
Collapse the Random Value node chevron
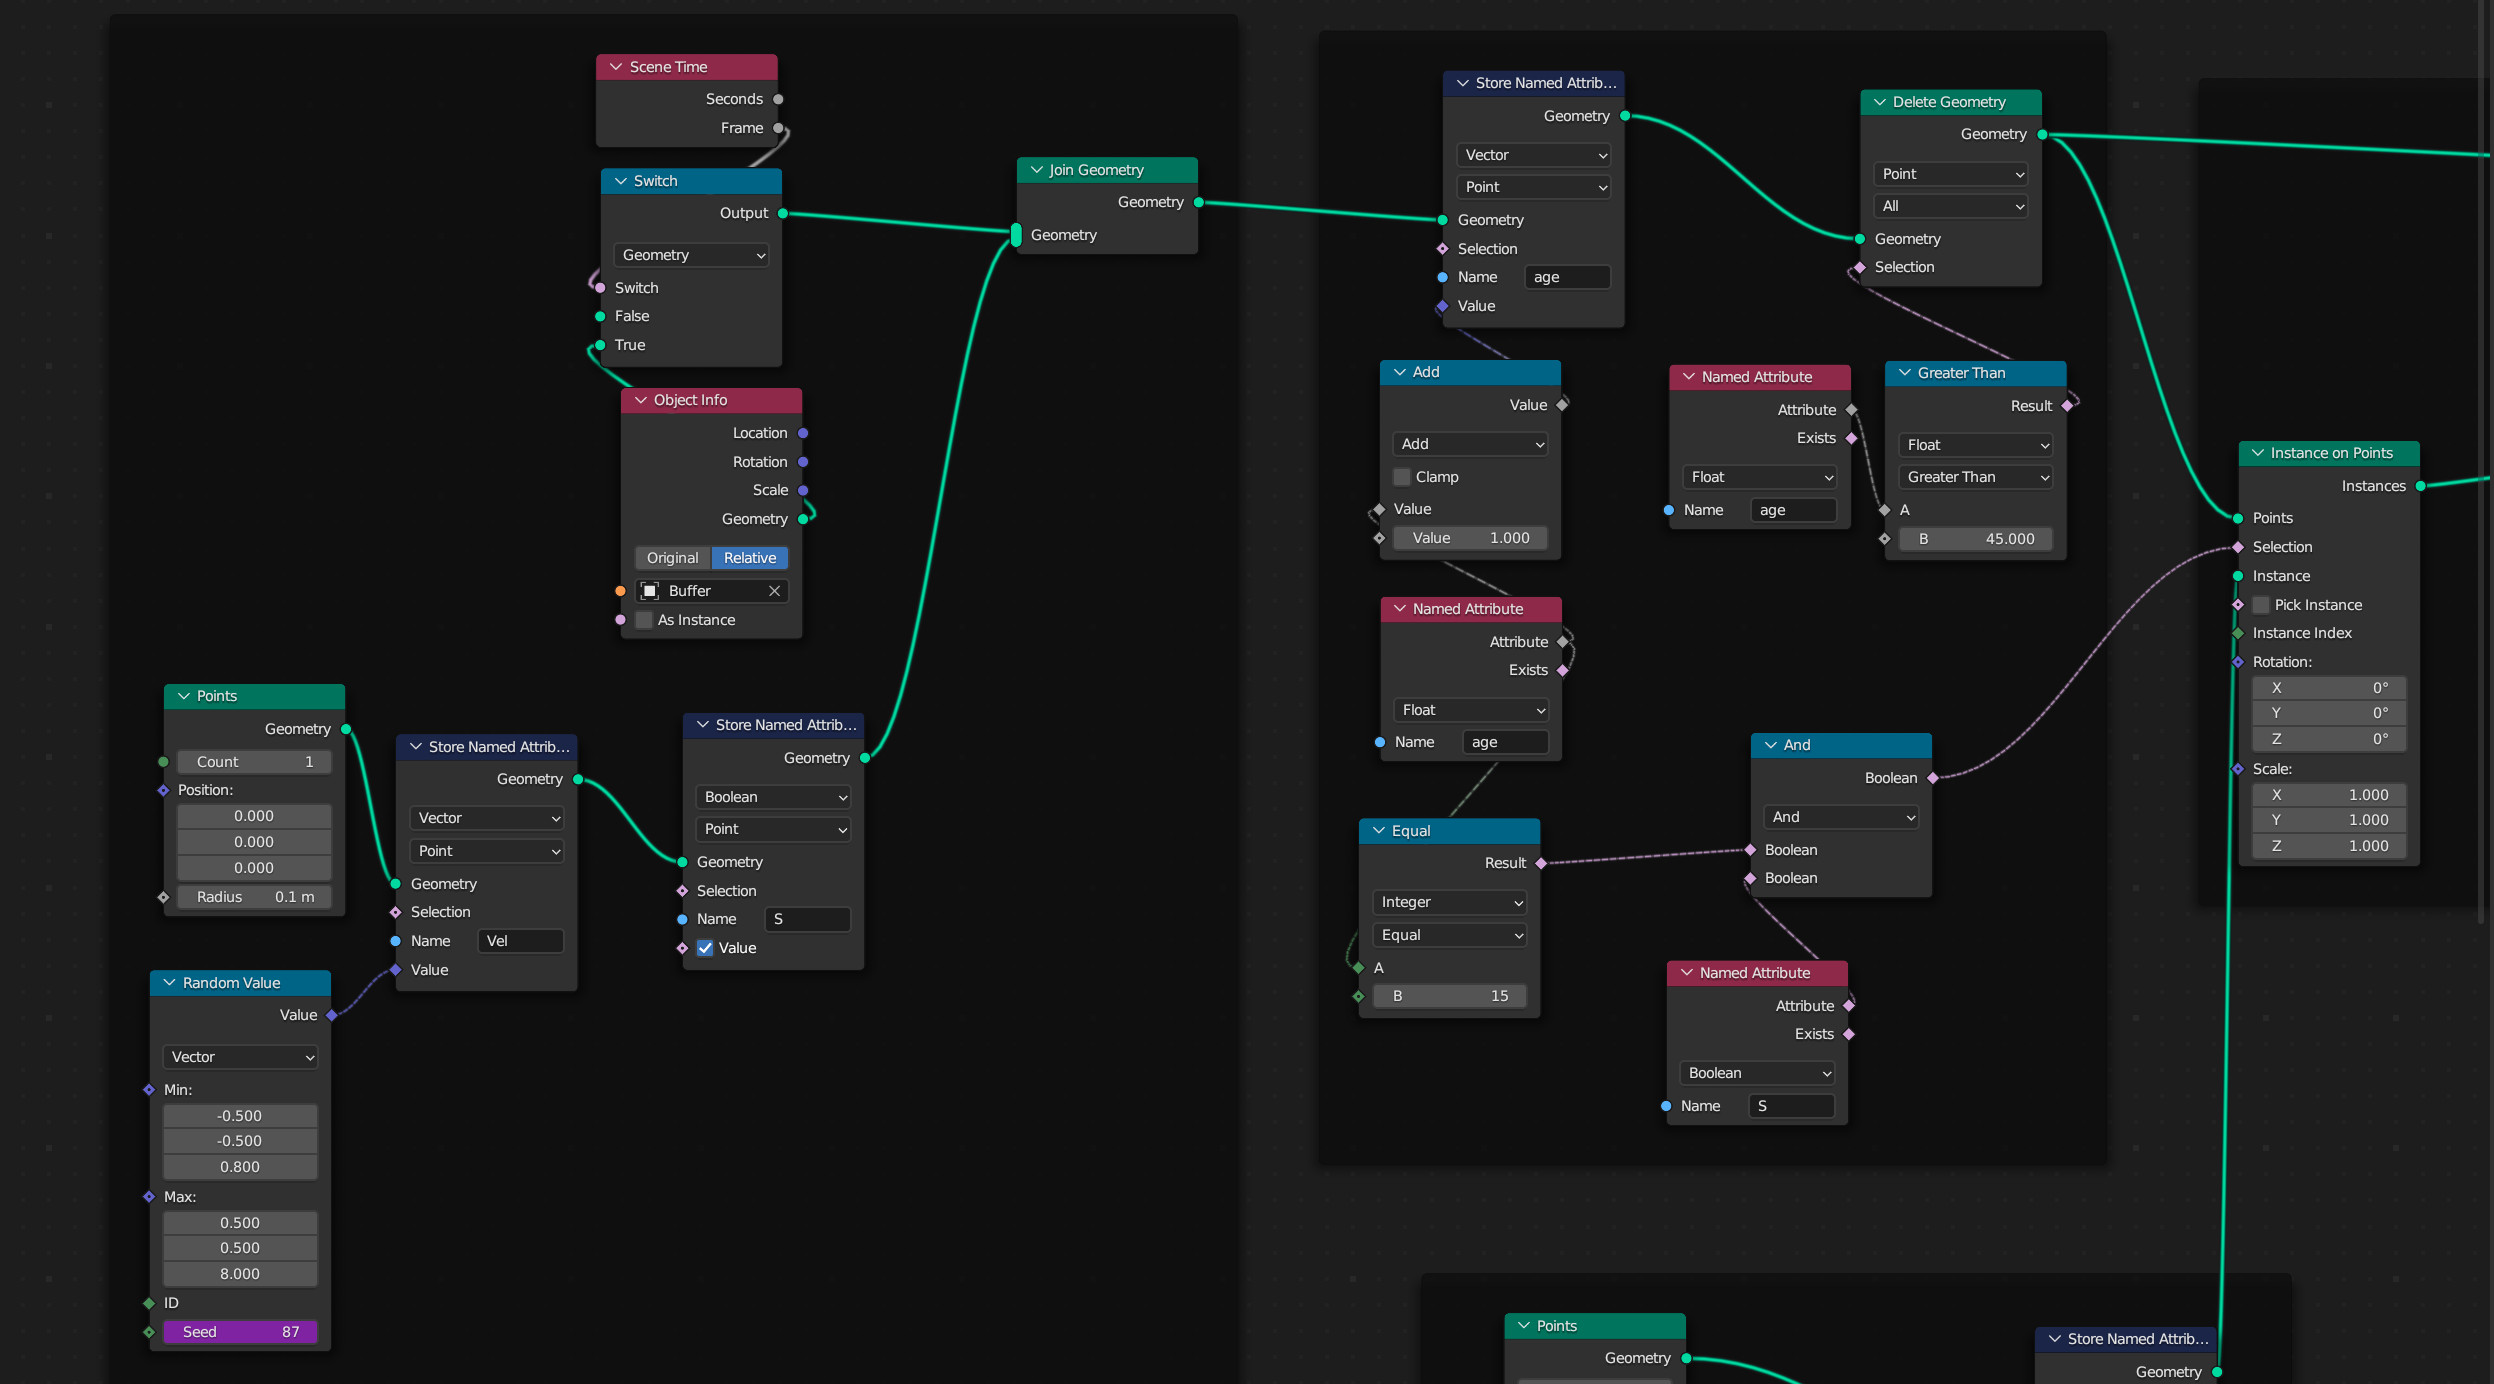(170, 983)
